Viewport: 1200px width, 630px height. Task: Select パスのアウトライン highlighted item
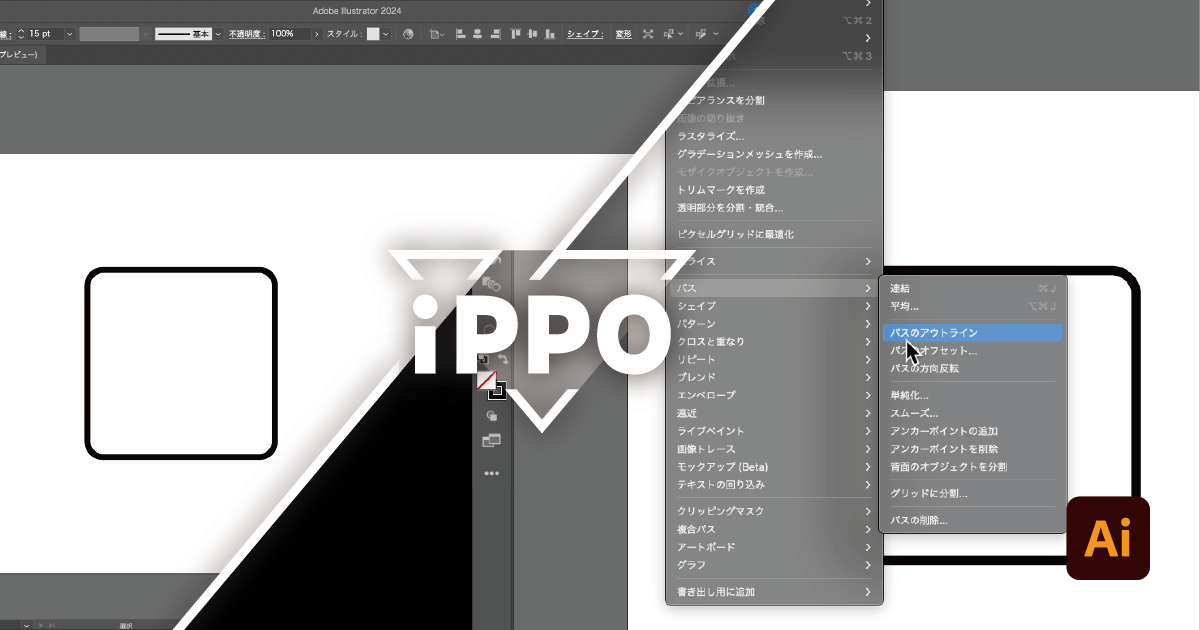coord(973,333)
